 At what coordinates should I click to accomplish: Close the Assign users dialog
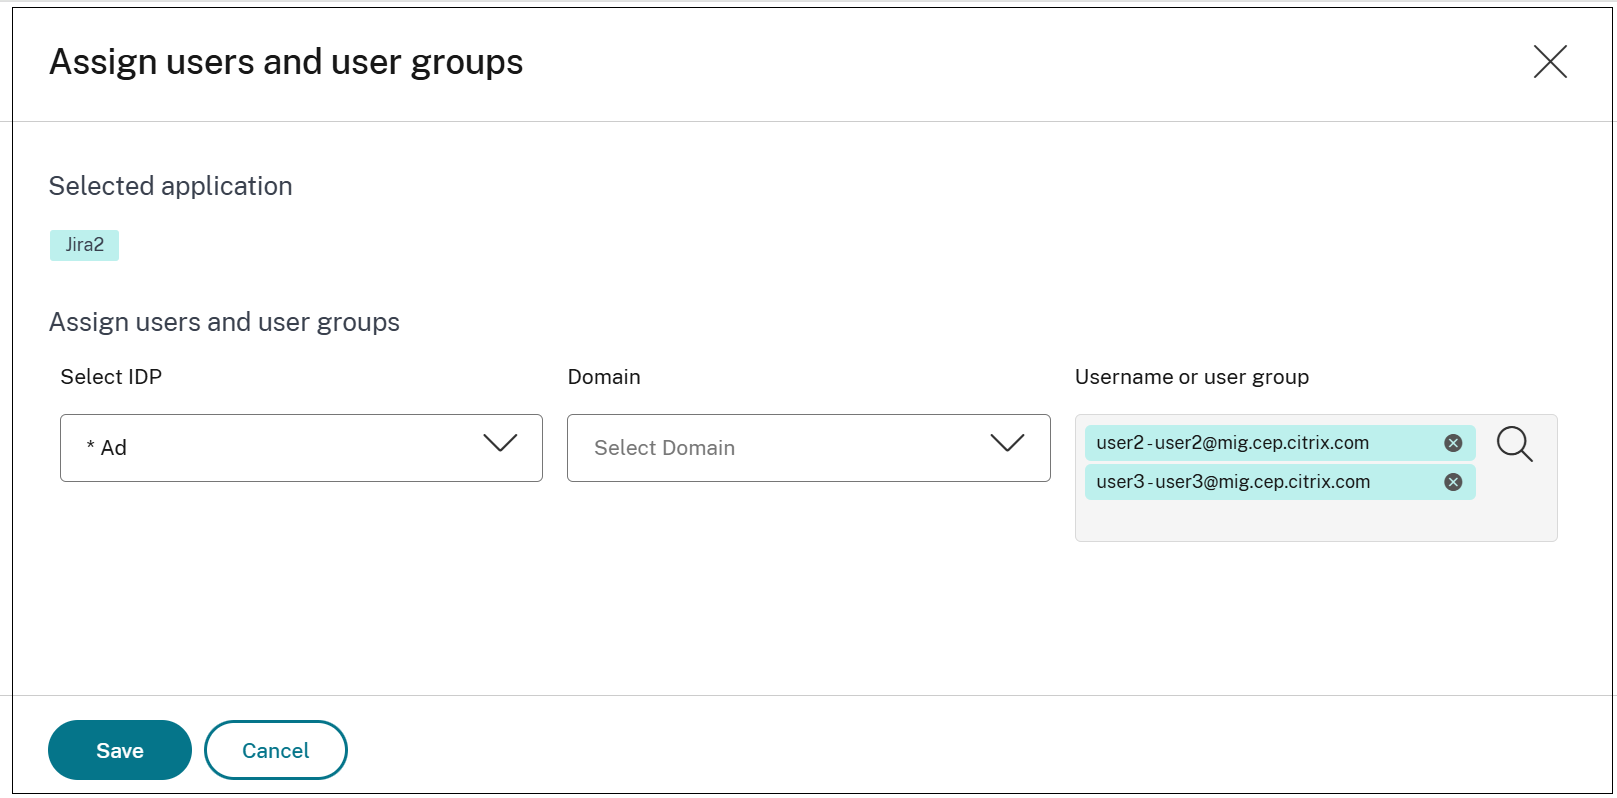click(1550, 62)
